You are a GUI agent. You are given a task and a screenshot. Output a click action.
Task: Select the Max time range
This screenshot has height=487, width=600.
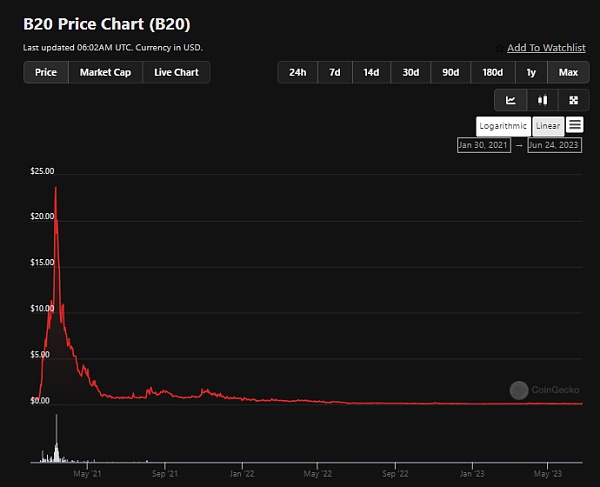click(x=568, y=72)
